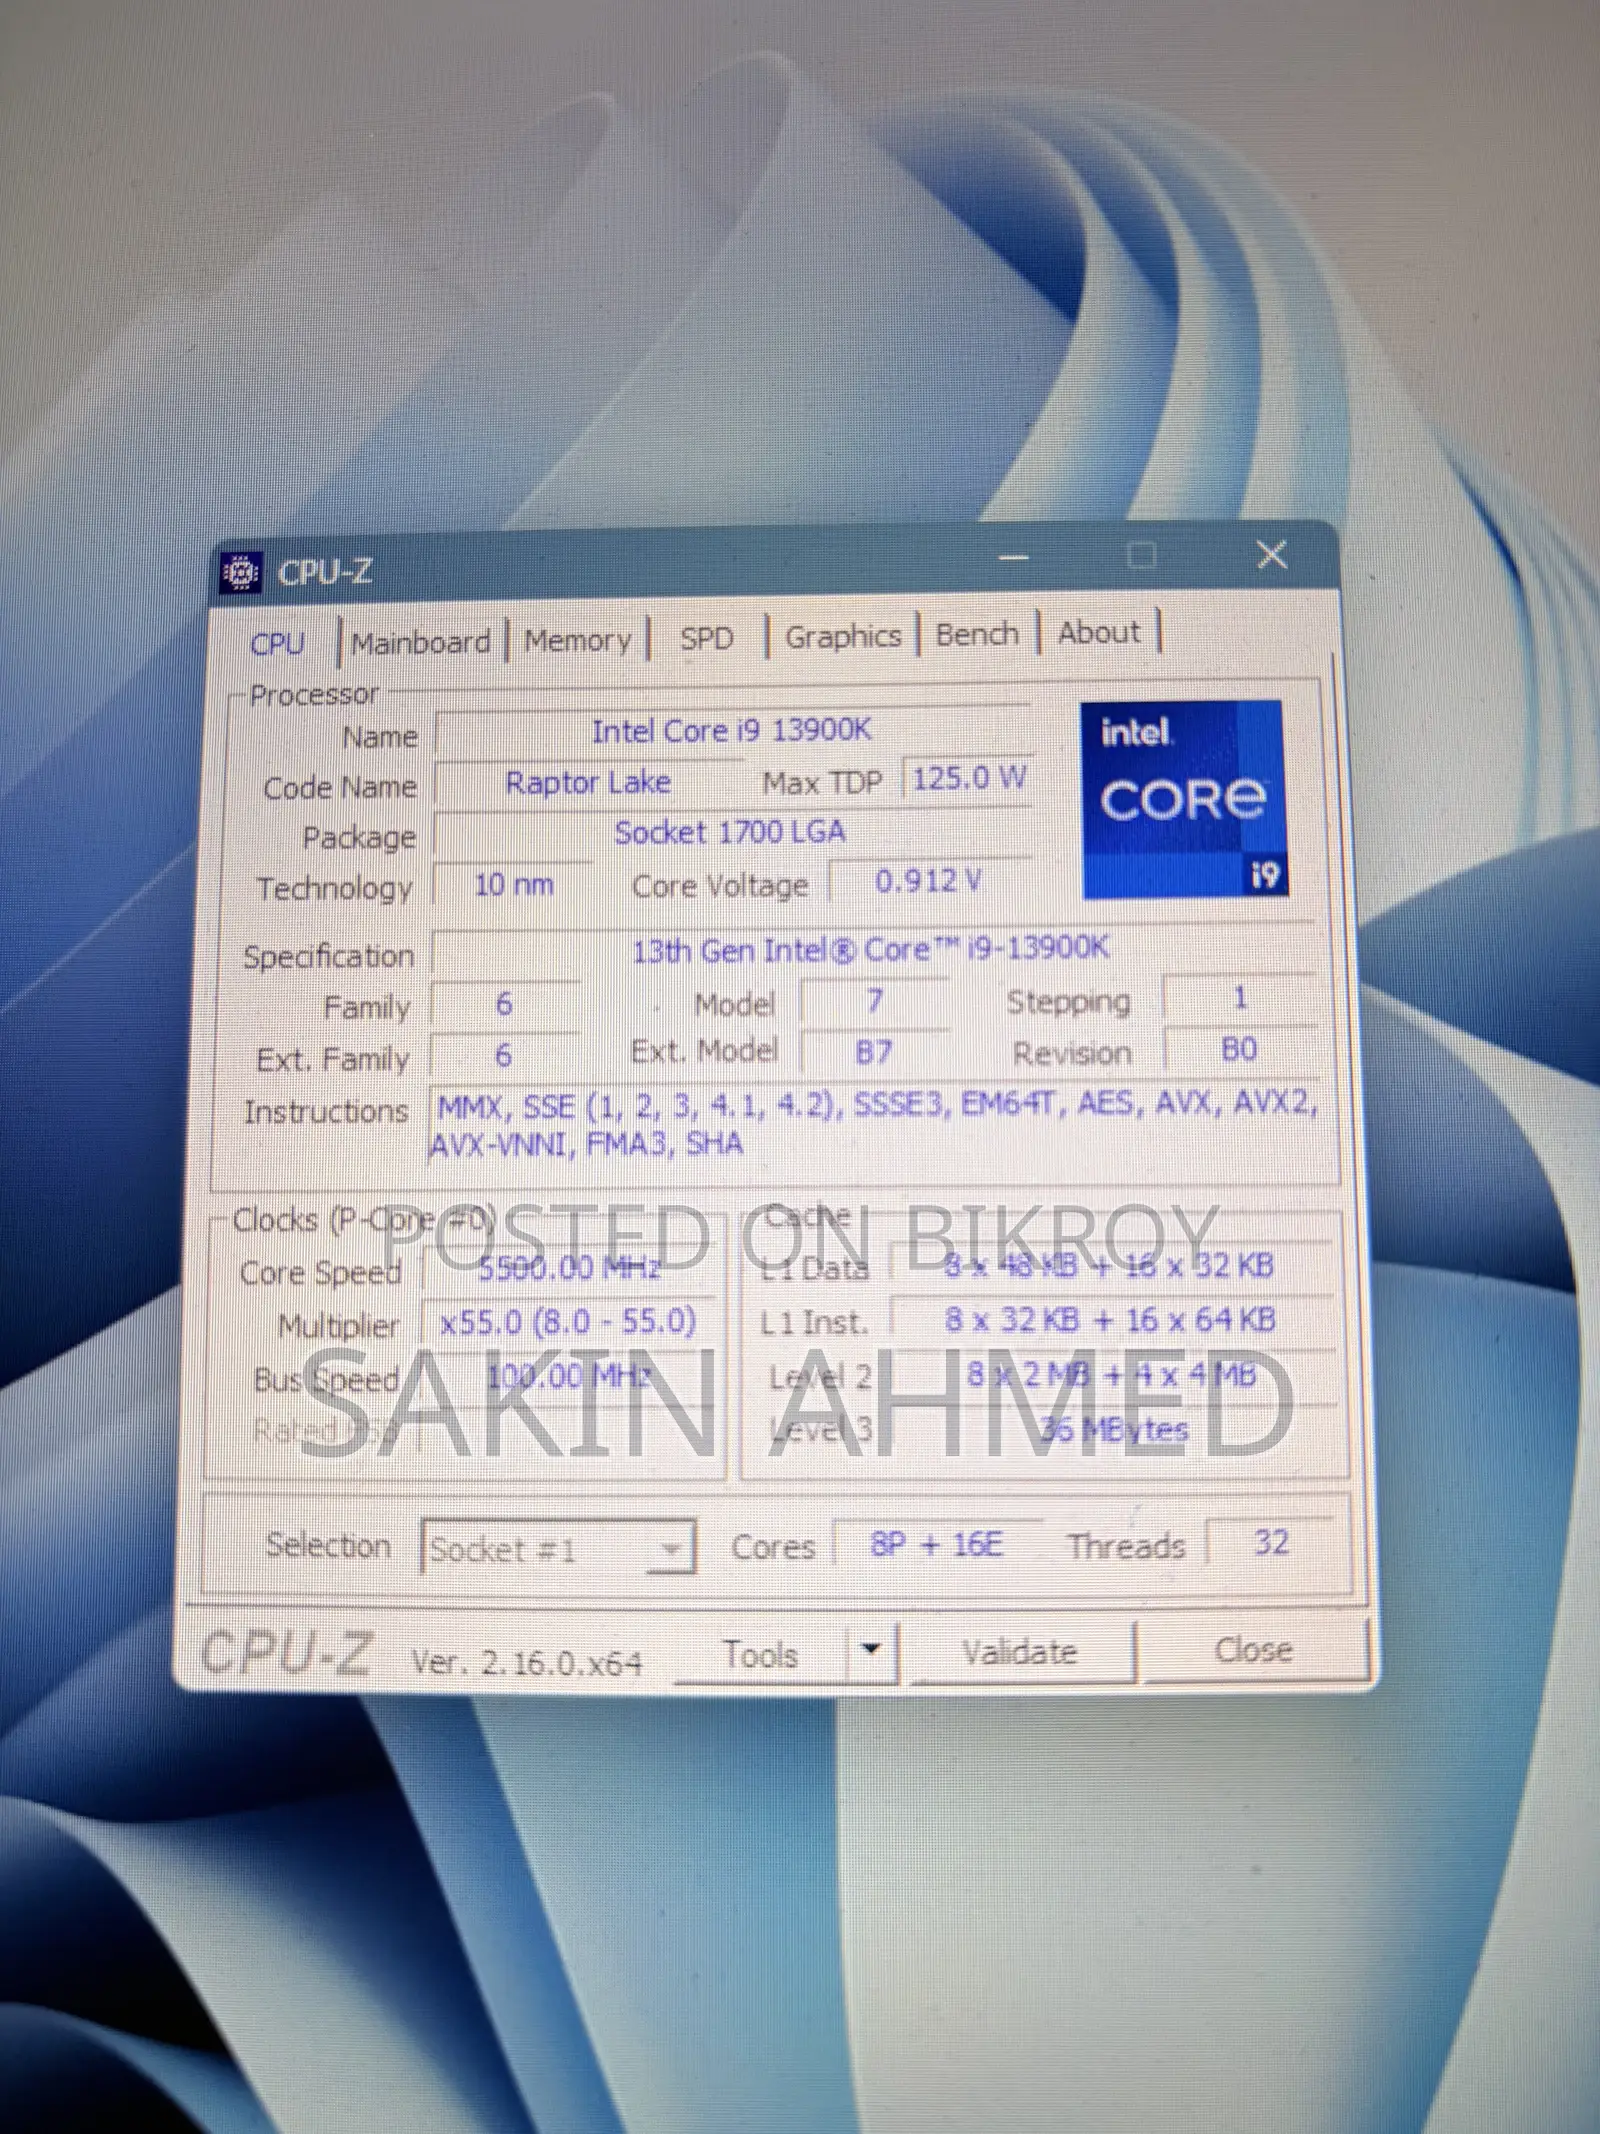This screenshot has width=1600, height=2134.
Task: Click the L1 Inst. value '8 x 32 KB + 16 x 64 KB'
Action: coord(1110,1320)
